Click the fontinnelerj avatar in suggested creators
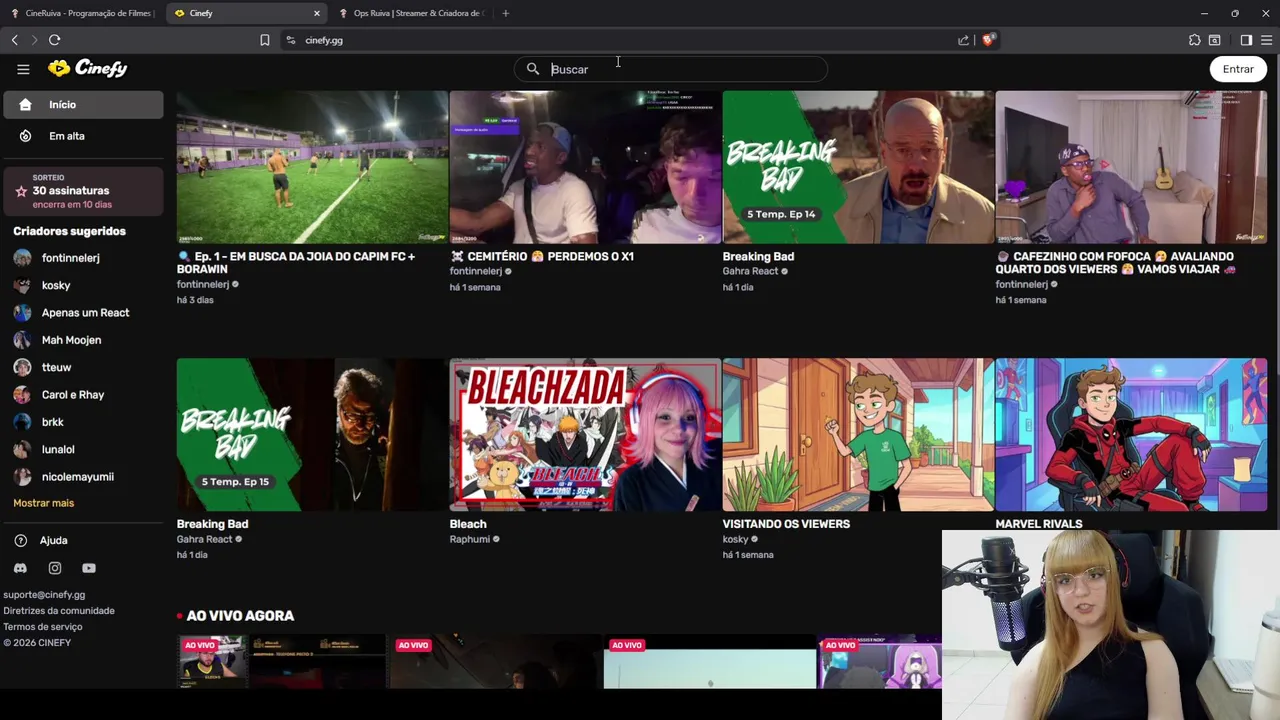 tap(22, 258)
